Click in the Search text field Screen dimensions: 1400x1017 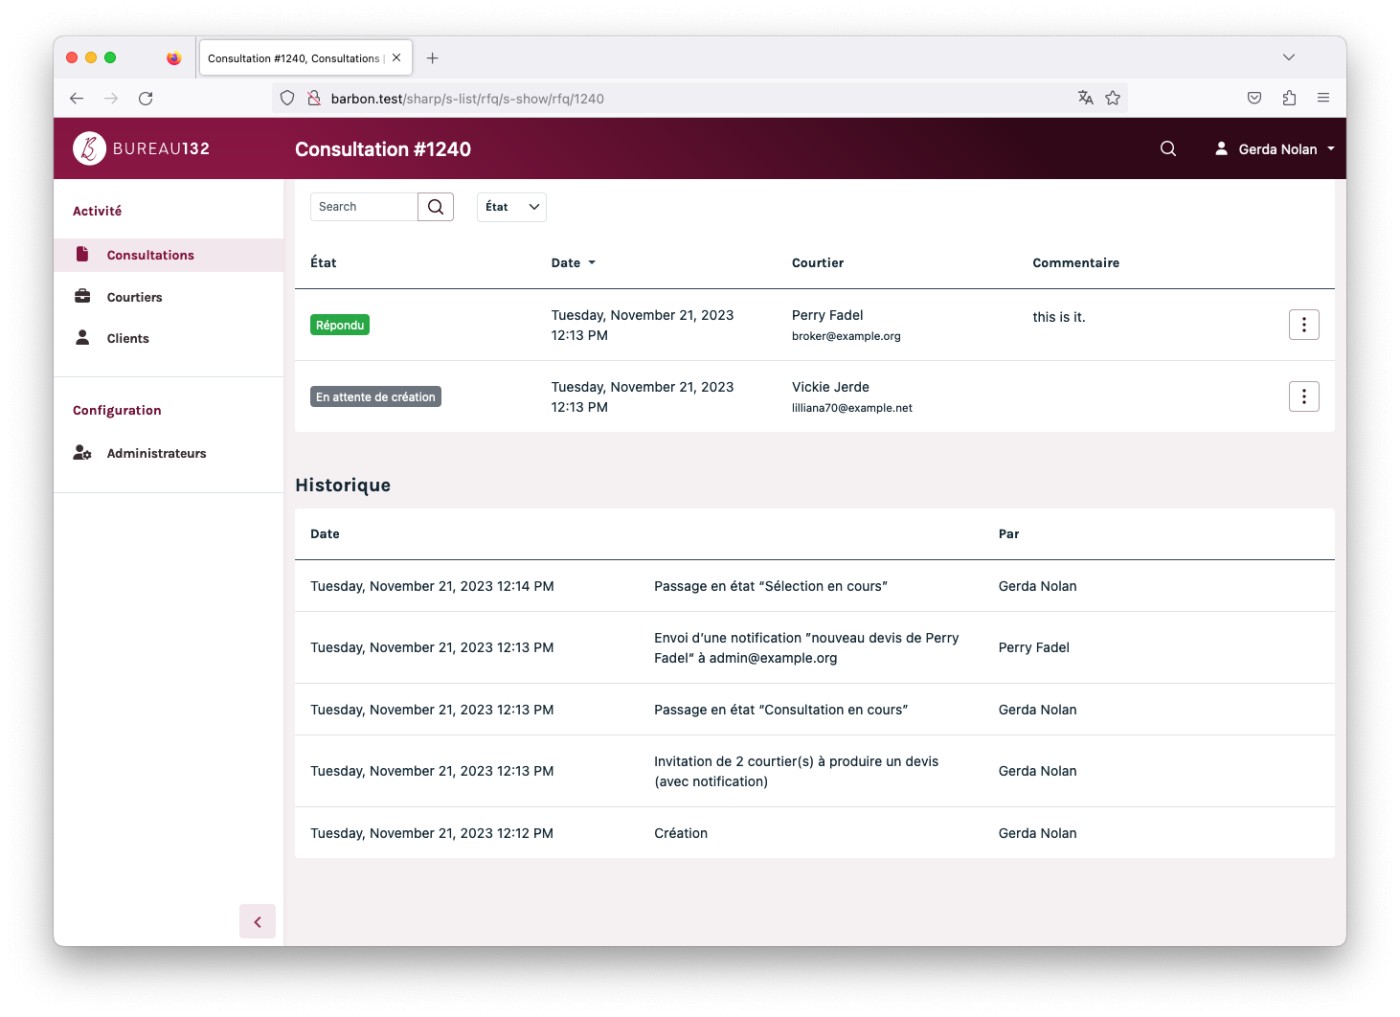364,207
